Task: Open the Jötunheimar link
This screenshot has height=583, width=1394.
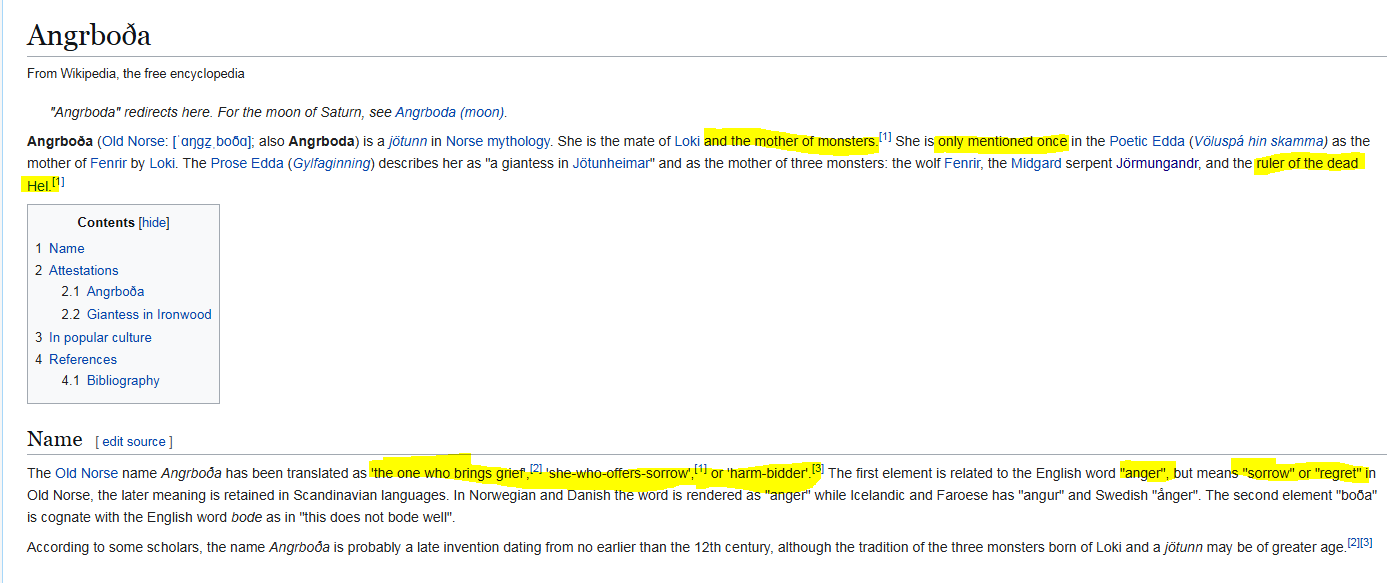Action: (x=611, y=163)
